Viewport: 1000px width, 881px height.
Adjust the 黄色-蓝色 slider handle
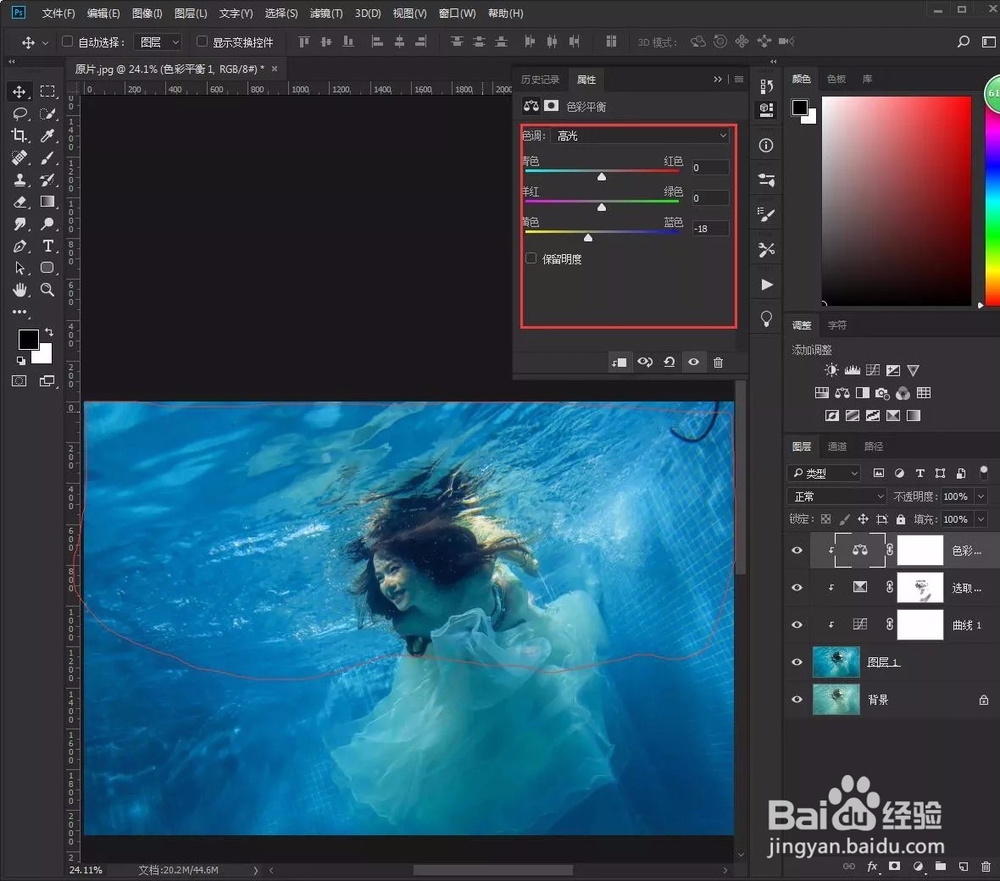588,238
